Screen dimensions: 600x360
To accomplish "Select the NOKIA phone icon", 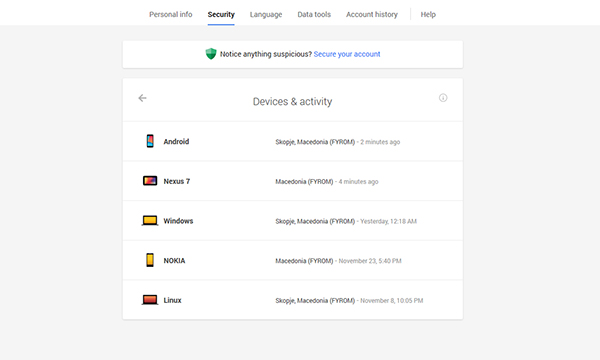I will pos(150,260).
